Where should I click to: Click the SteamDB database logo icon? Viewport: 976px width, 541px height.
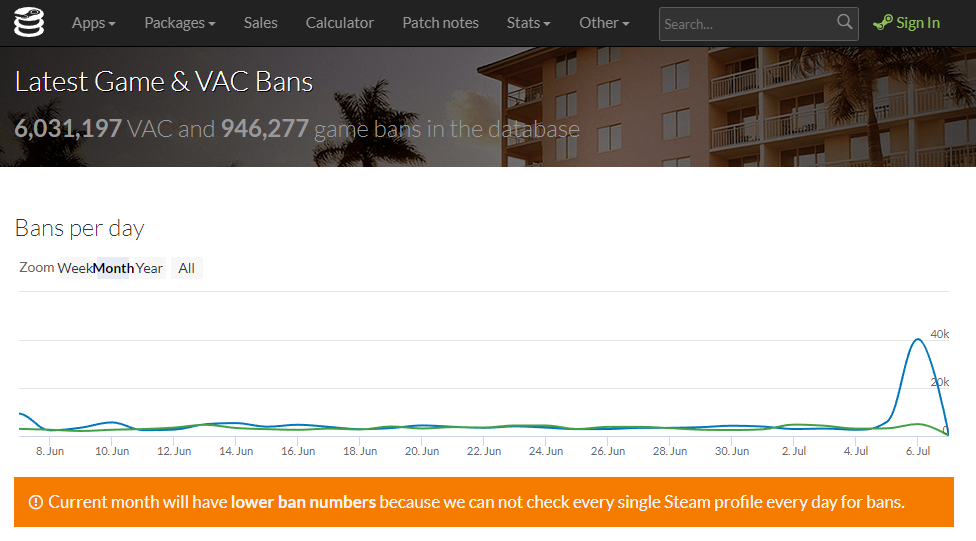tap(29, 22)
